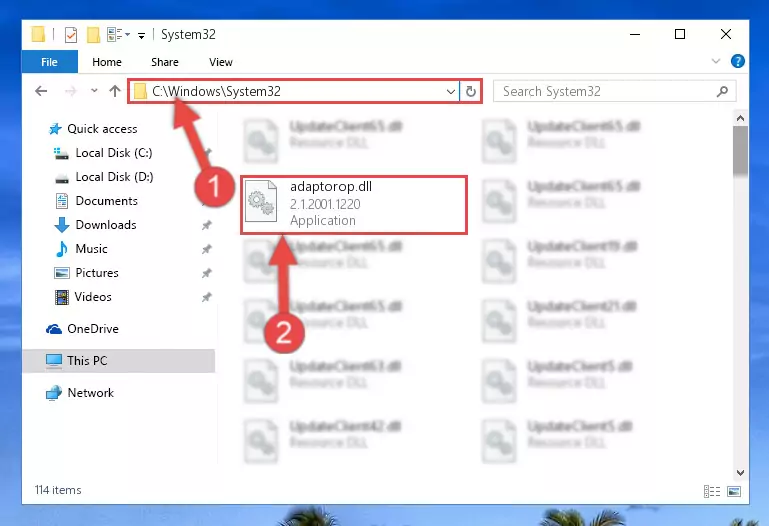Click the pin icon next to Music
769x526 pixels.
point(206,249)
